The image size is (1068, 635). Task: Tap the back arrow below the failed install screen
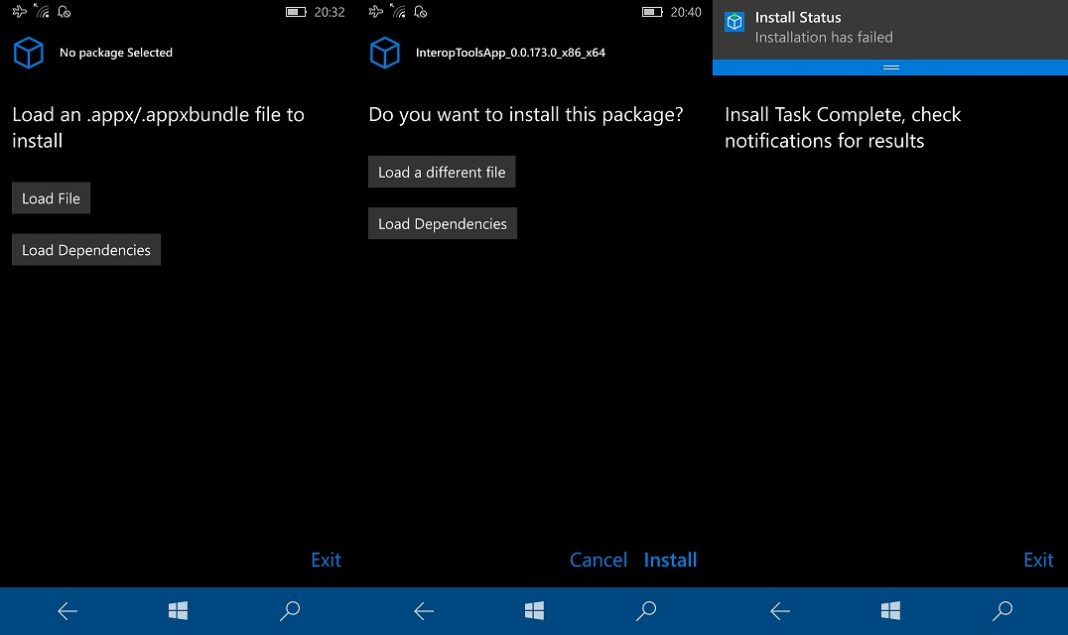tap(779, 610)
